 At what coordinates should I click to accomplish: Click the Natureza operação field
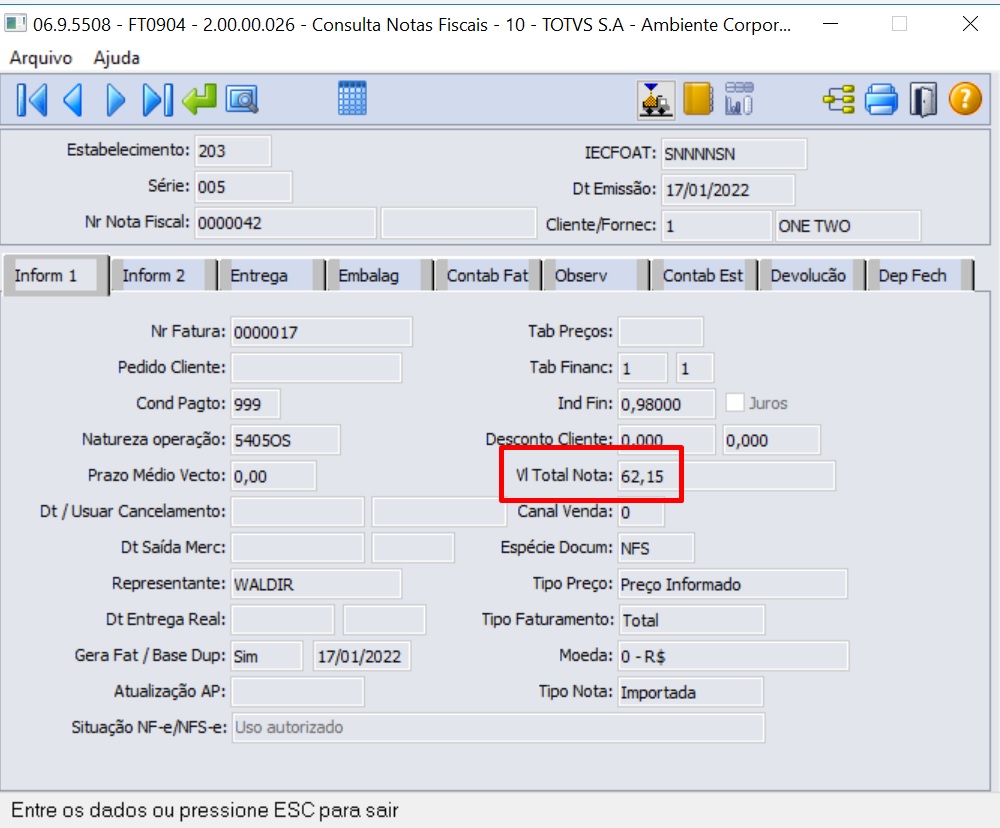point(286,440)
